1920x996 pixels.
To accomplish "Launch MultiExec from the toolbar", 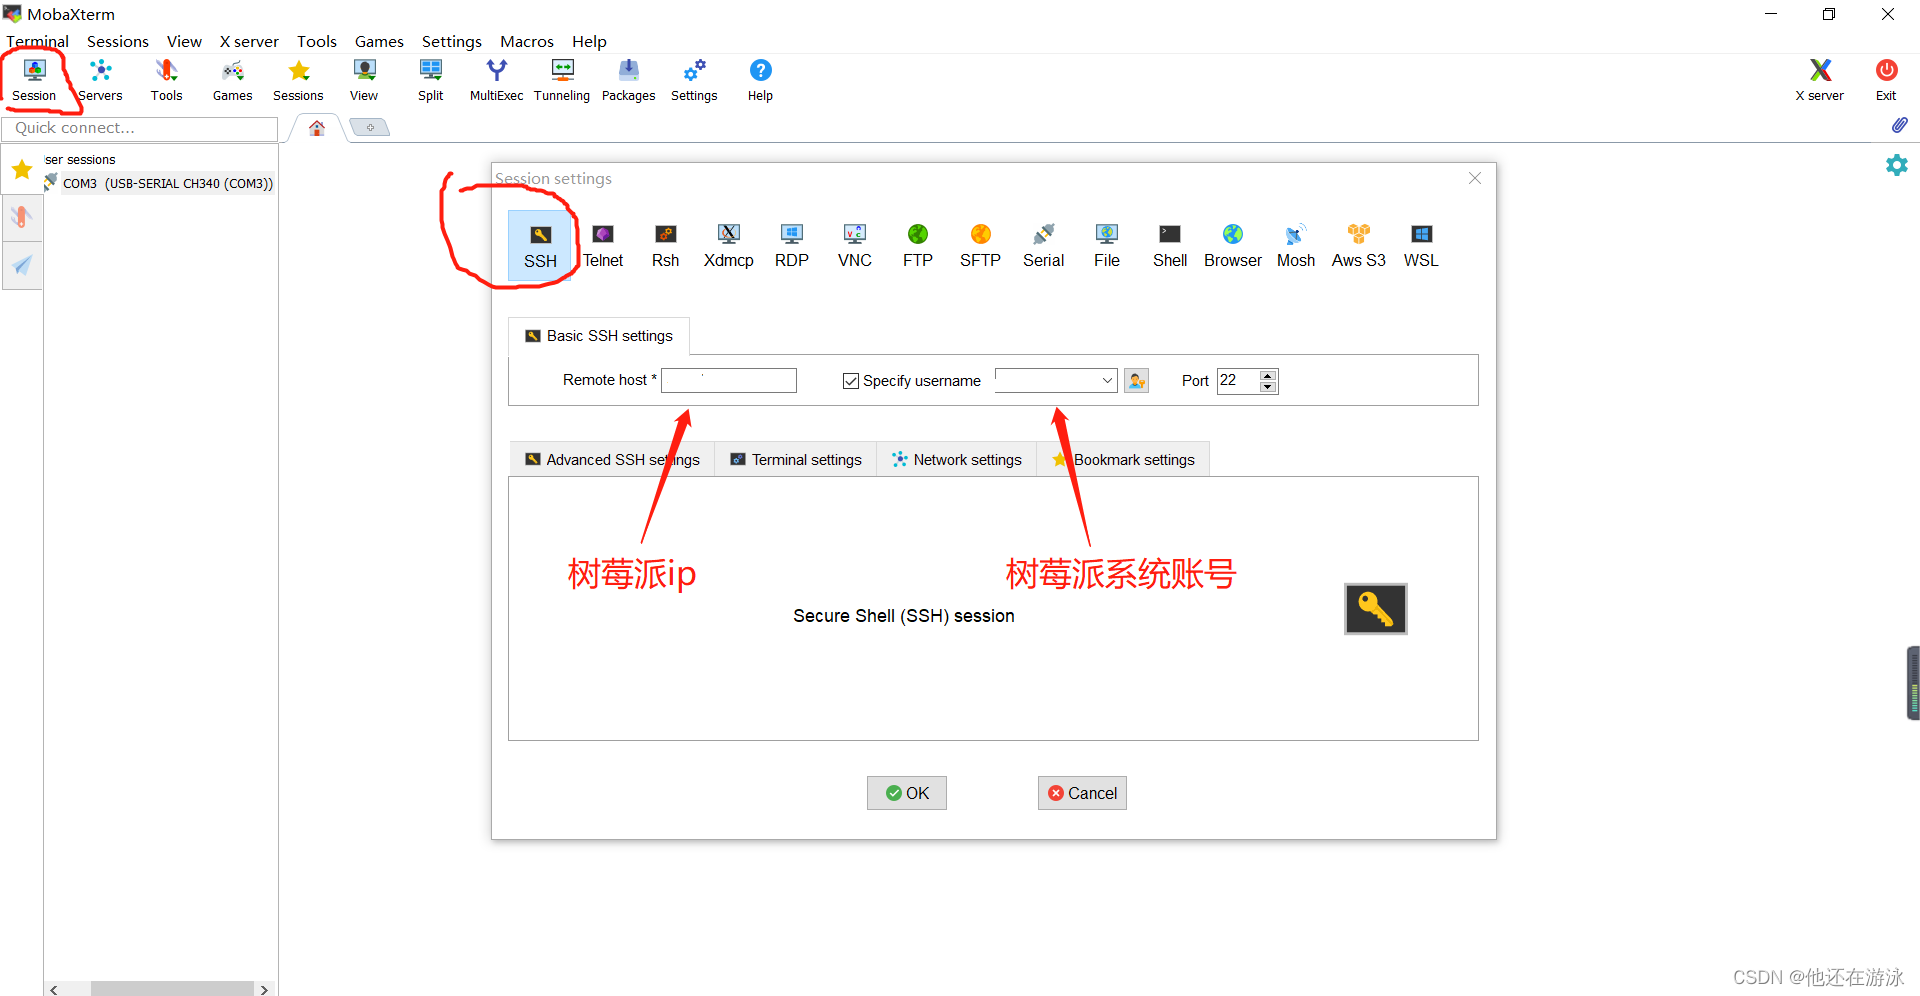I will [x=496, y=80].
